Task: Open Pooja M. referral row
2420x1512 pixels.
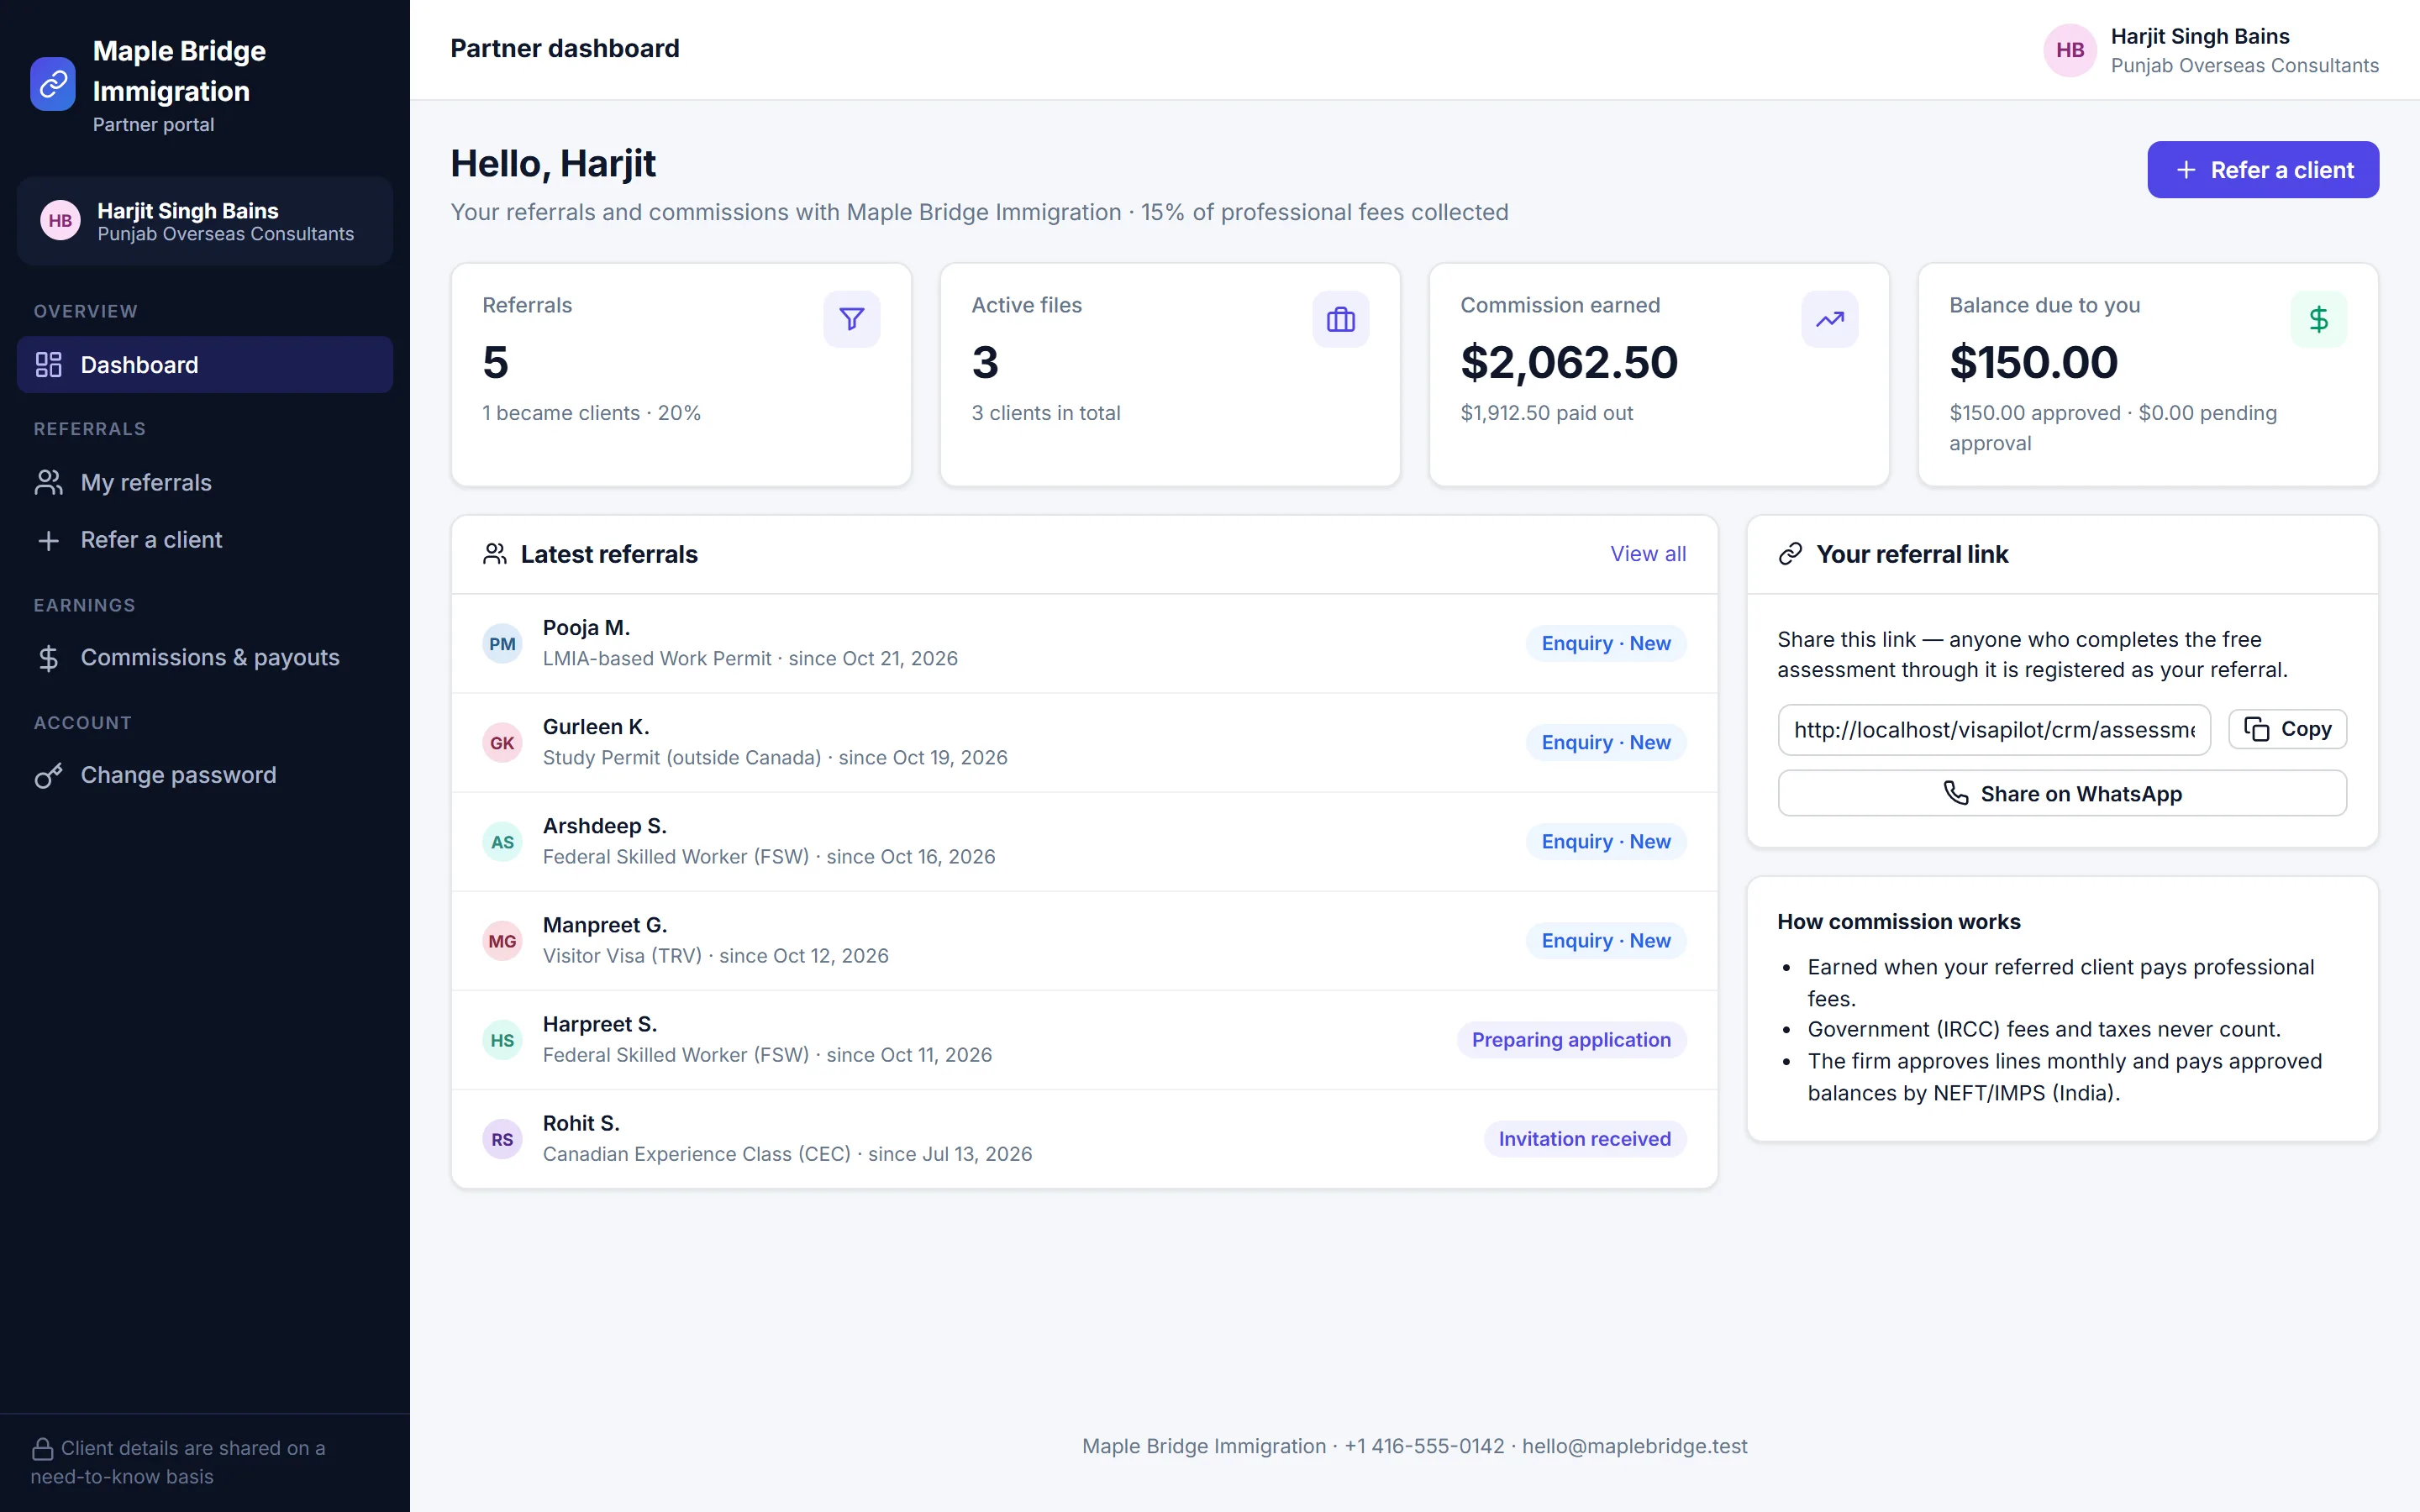Action: [1084, 644]
